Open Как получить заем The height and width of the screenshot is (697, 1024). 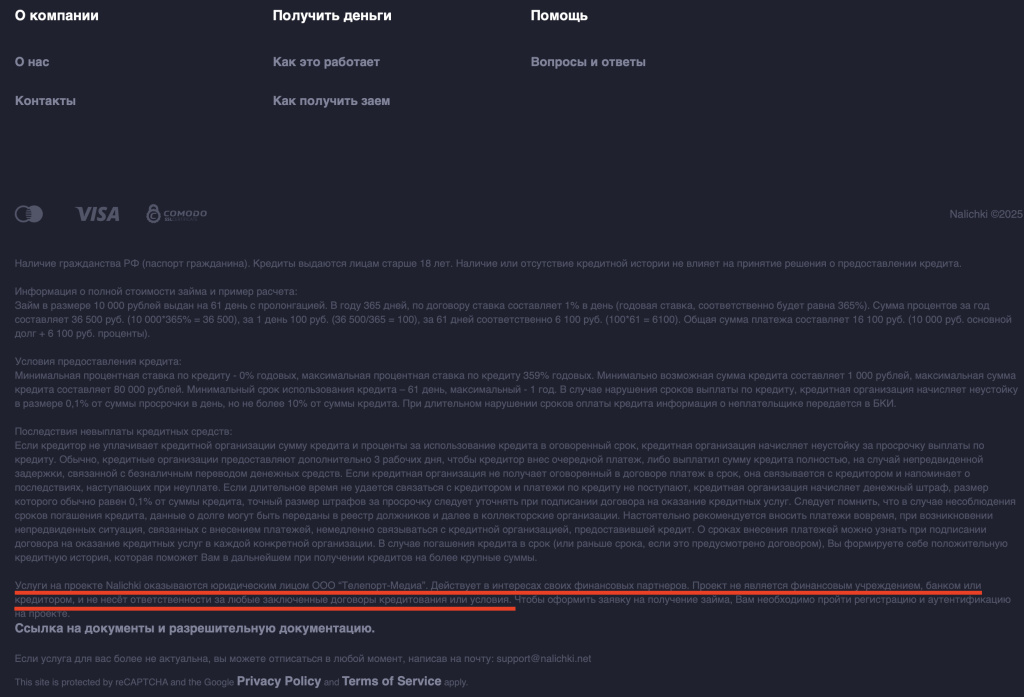[x=330, y=100]
